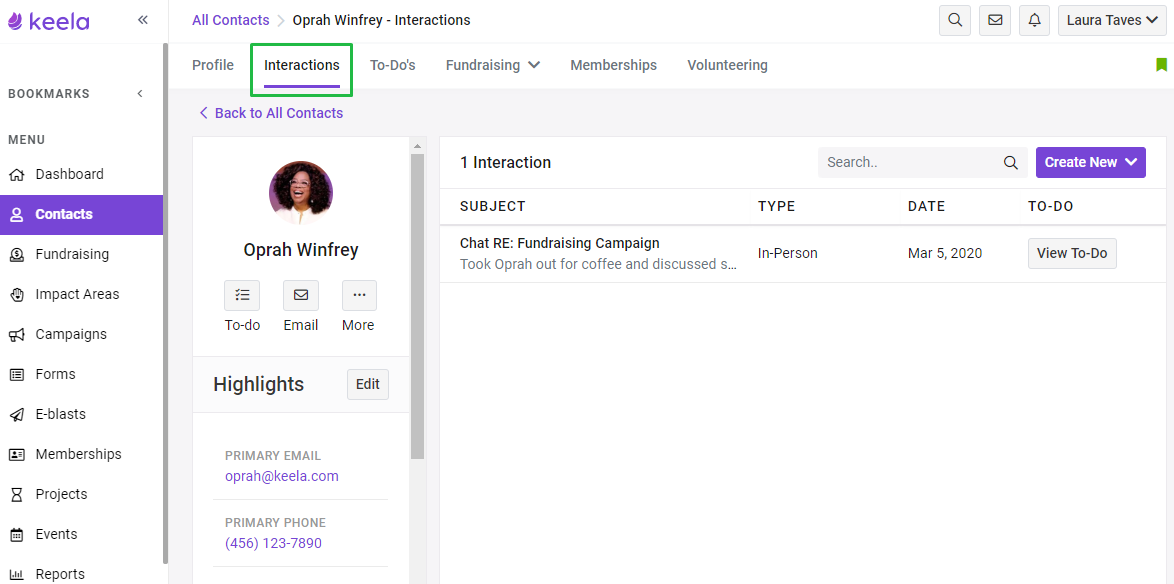
Task: Click the Email envelope button under profile
Action: (301, 296)
